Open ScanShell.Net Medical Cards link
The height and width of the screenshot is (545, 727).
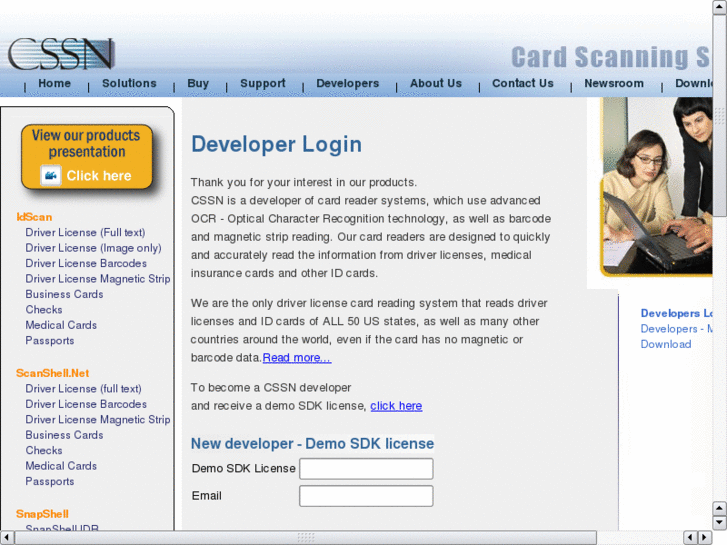coord(61,466)
